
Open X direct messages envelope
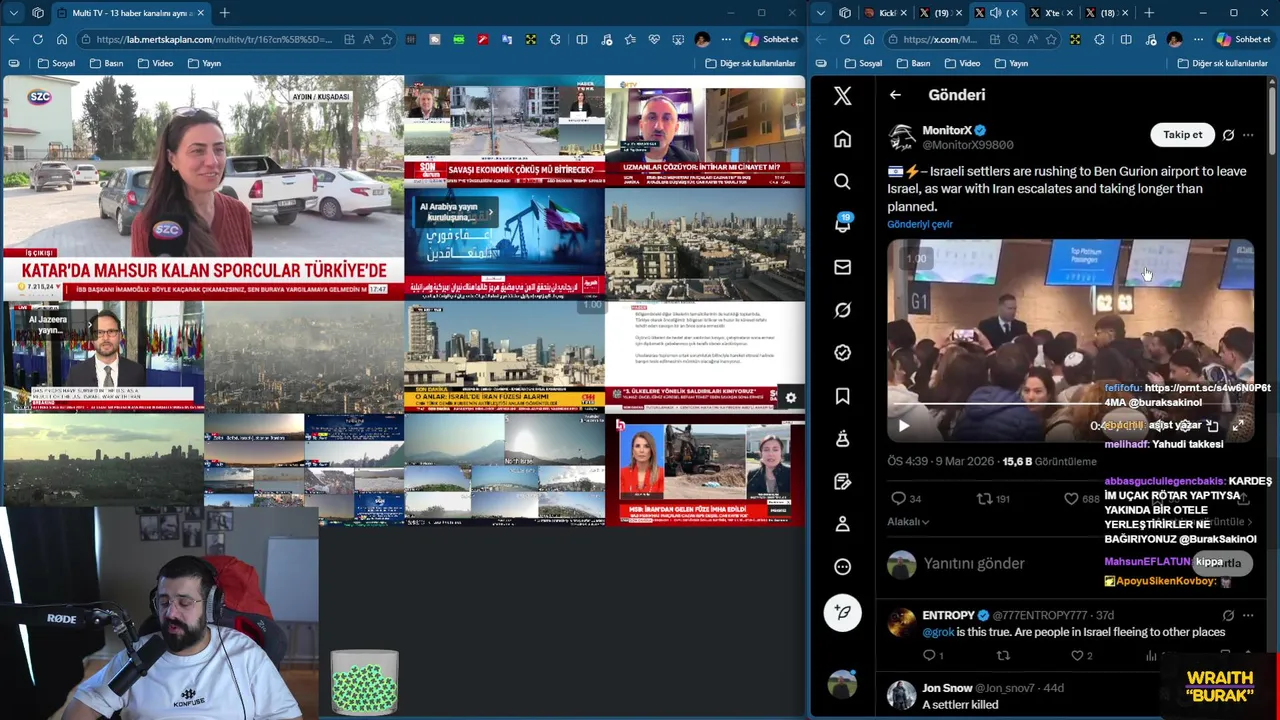point(842,267)
